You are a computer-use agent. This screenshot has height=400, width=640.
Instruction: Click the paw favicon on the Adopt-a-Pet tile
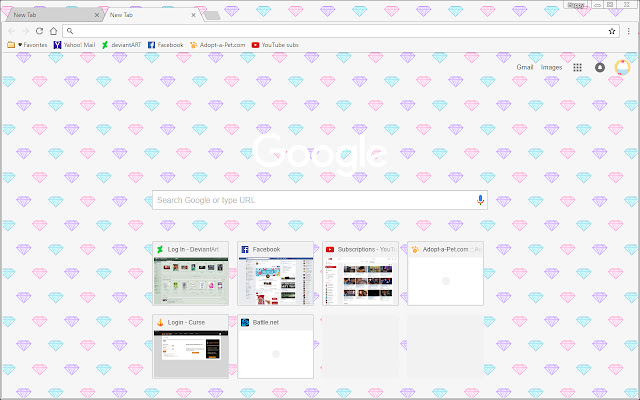coord(415,249)
